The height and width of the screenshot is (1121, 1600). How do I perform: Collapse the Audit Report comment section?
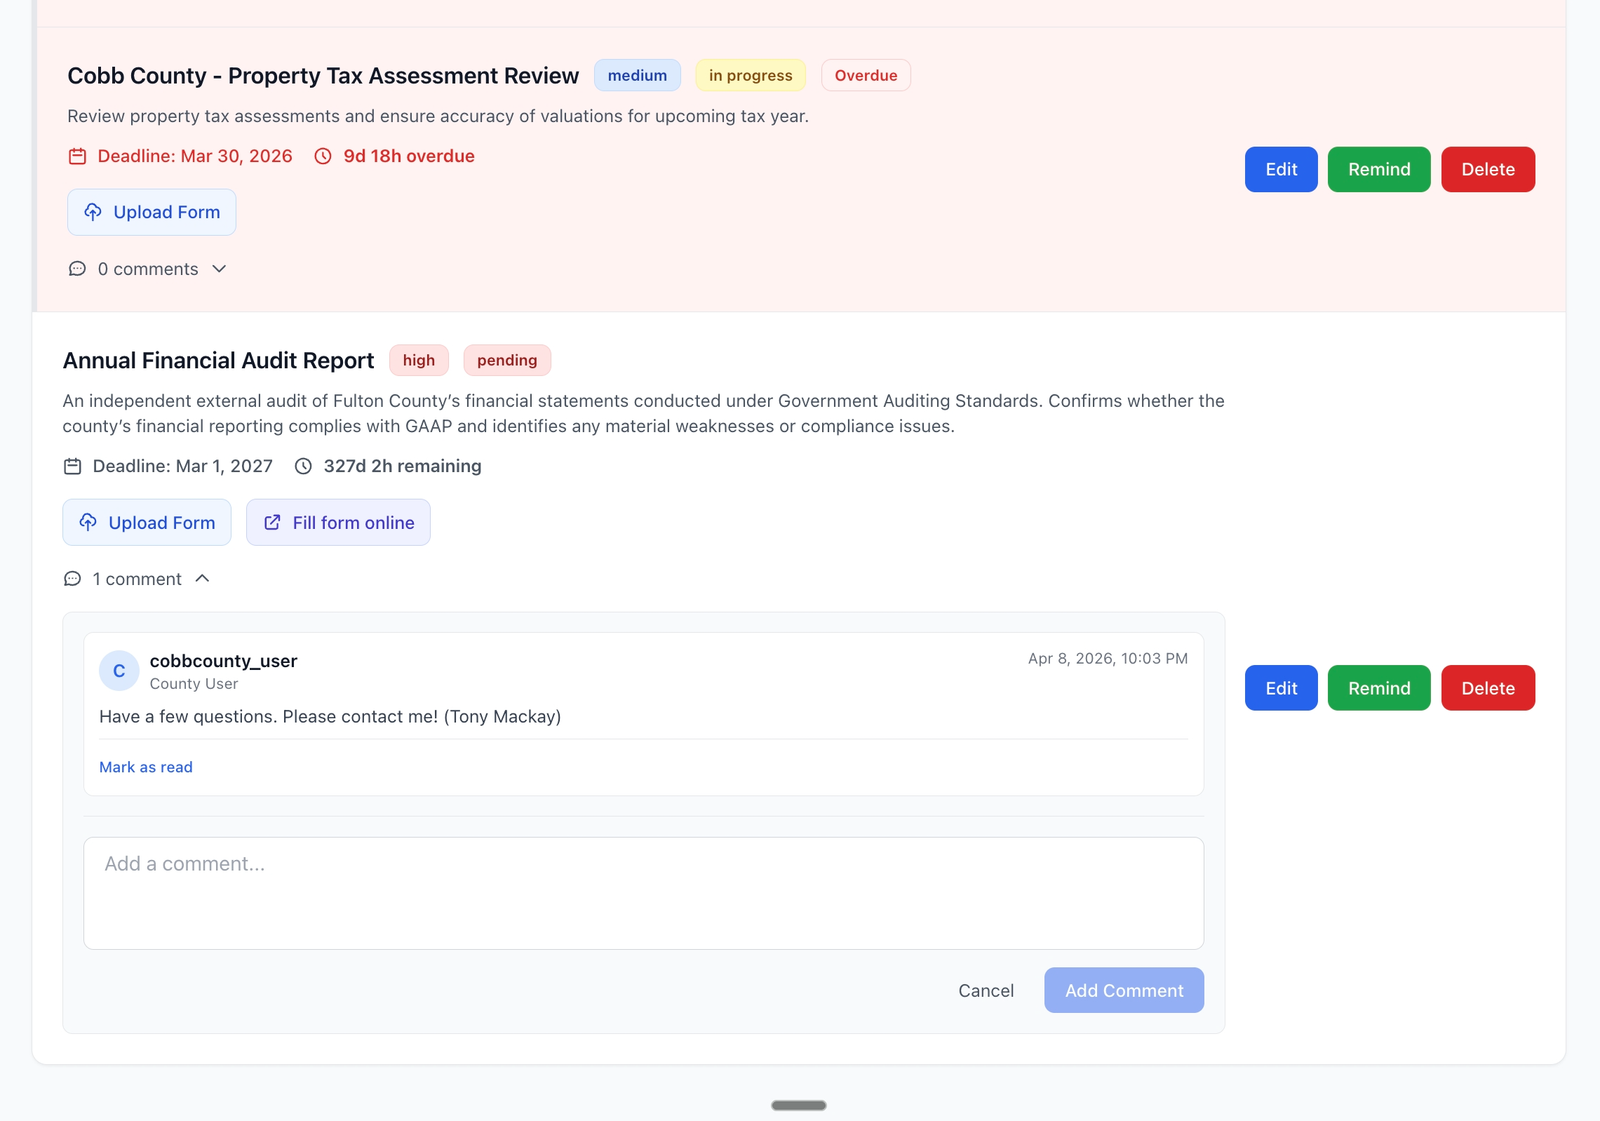pos(204,578)
